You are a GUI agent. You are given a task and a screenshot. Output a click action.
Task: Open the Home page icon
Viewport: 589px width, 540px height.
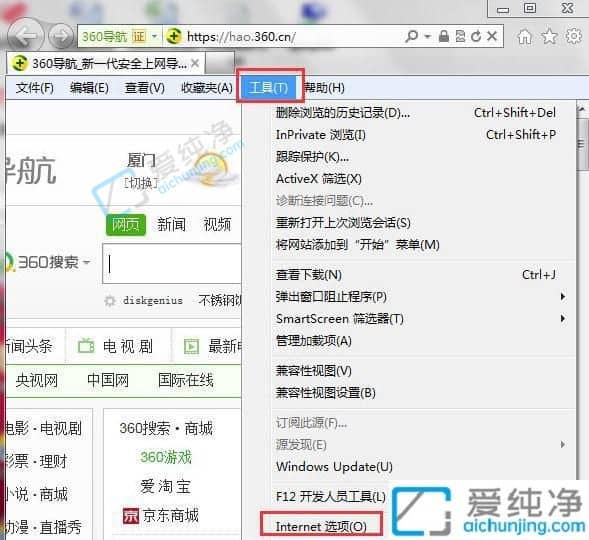click(524, 37)
